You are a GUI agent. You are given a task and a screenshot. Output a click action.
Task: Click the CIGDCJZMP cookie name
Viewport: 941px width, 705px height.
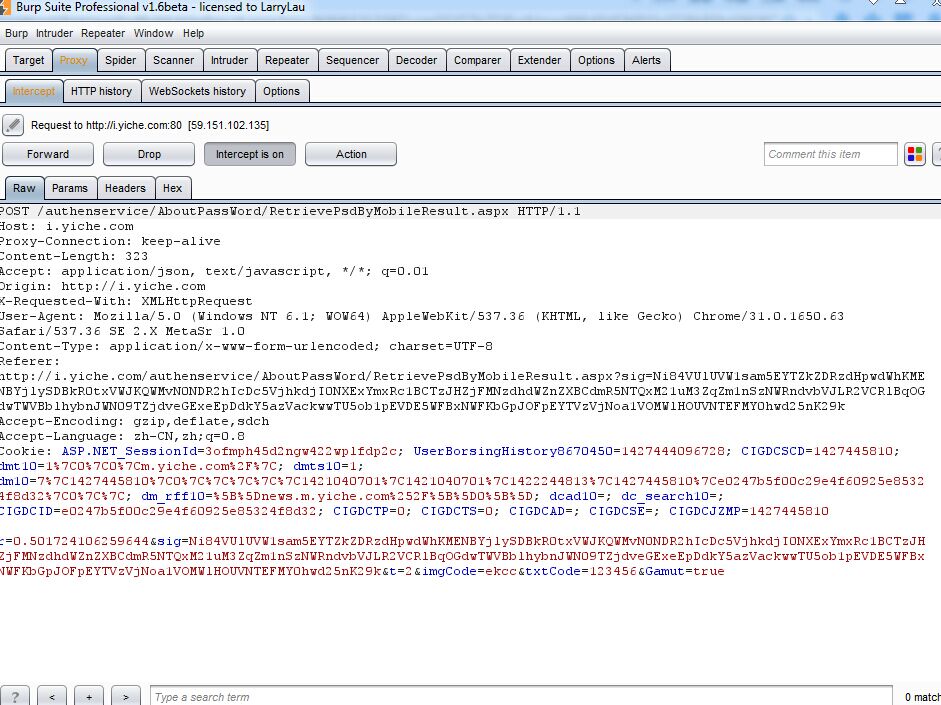pyautogui.click(x=706, y=511)
